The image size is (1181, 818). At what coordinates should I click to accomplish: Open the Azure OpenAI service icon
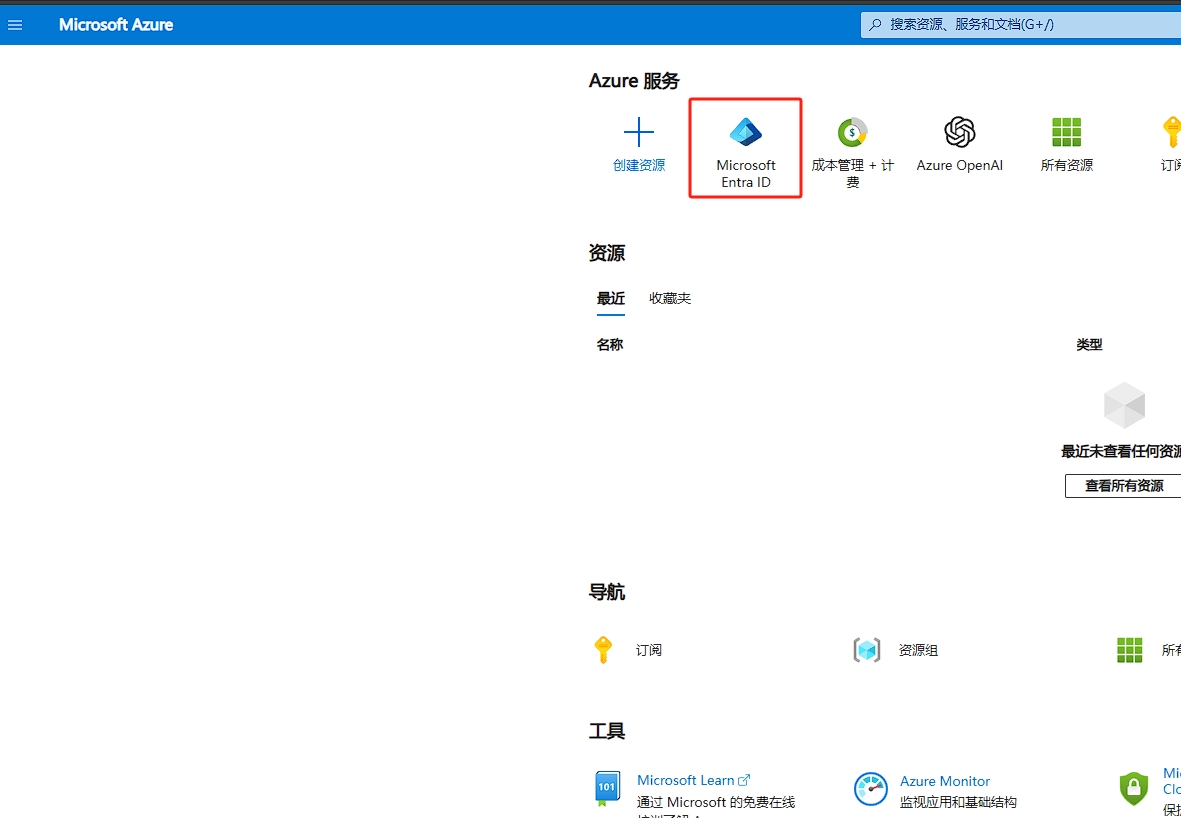coord(960,133)
